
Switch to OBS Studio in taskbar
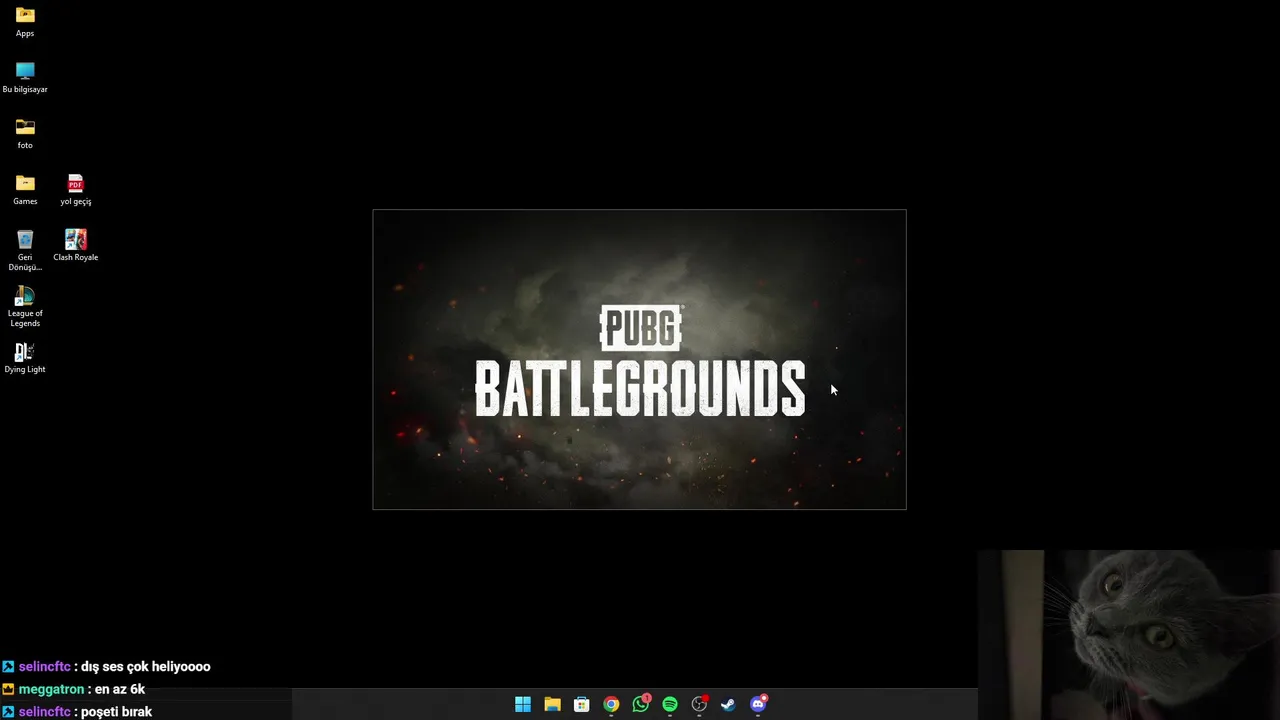[699, 704]
